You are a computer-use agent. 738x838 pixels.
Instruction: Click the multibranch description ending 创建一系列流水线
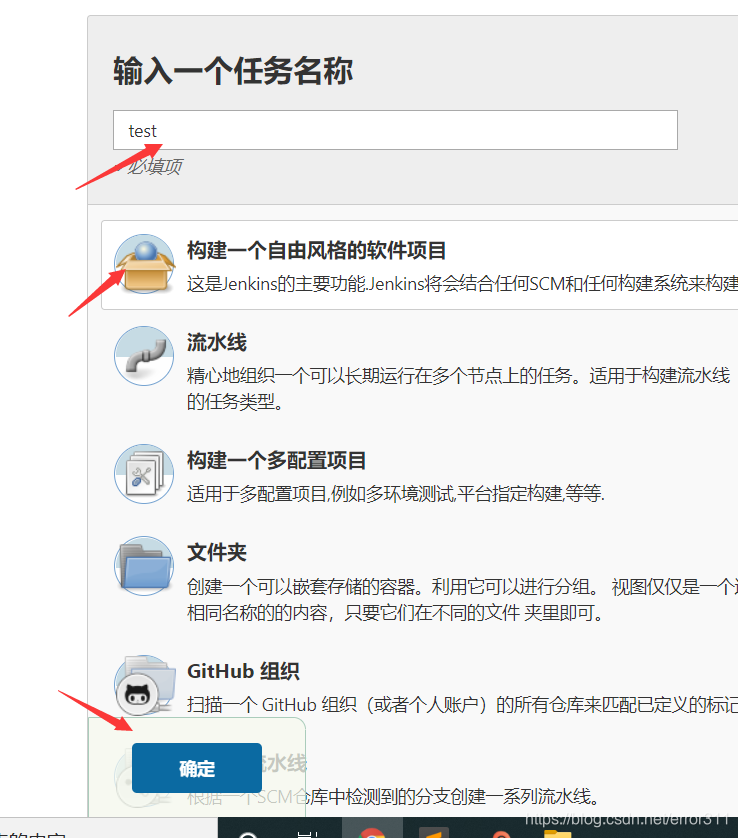[x=393, y=797]
